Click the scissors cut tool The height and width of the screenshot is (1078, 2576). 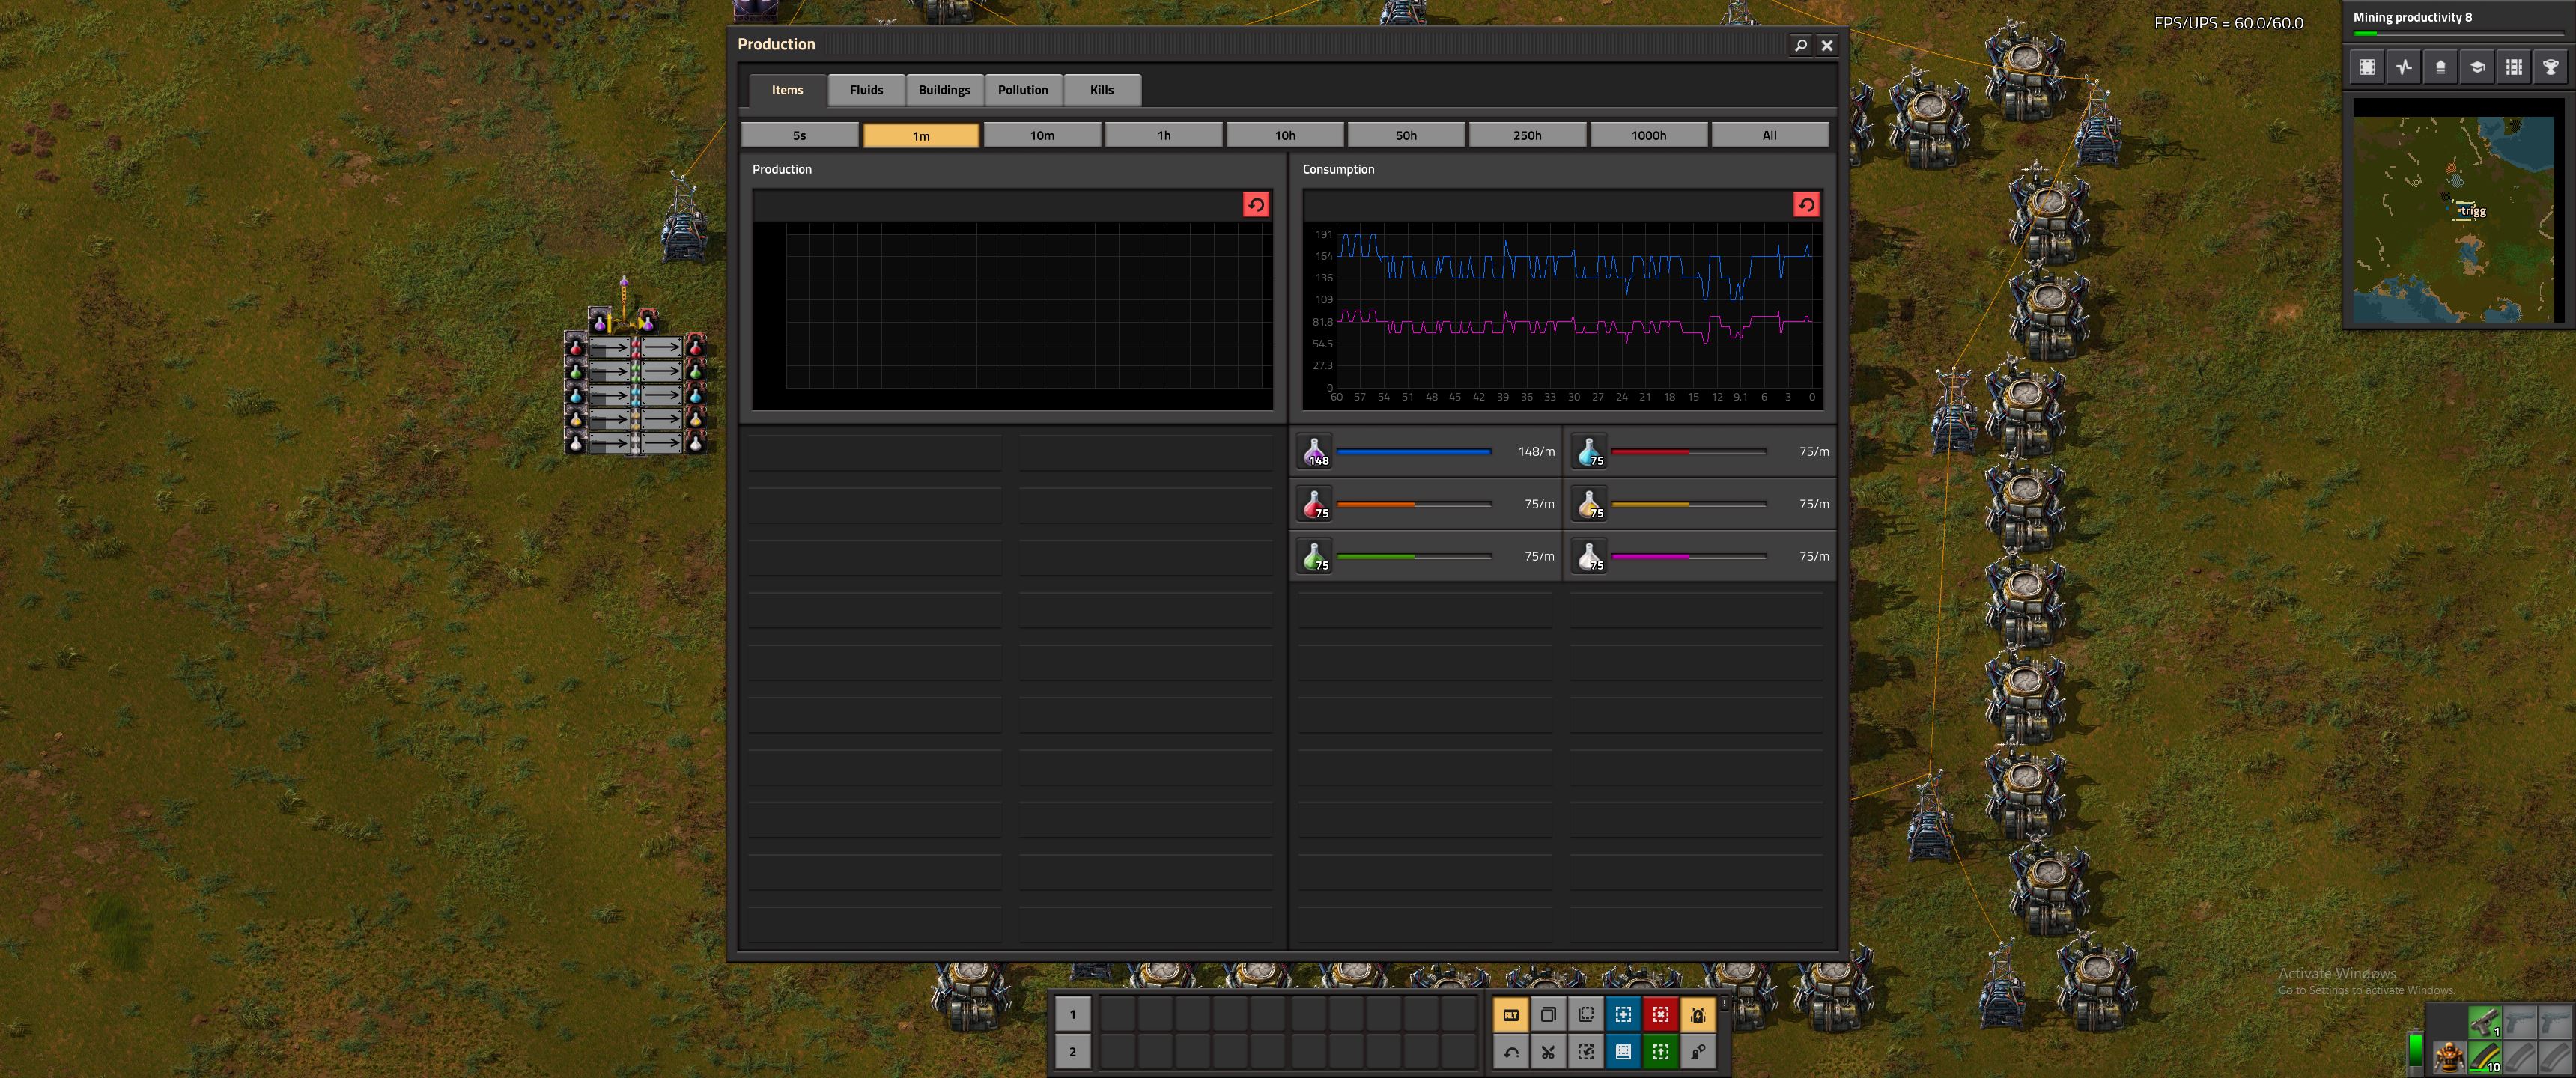(1548, 1051)
